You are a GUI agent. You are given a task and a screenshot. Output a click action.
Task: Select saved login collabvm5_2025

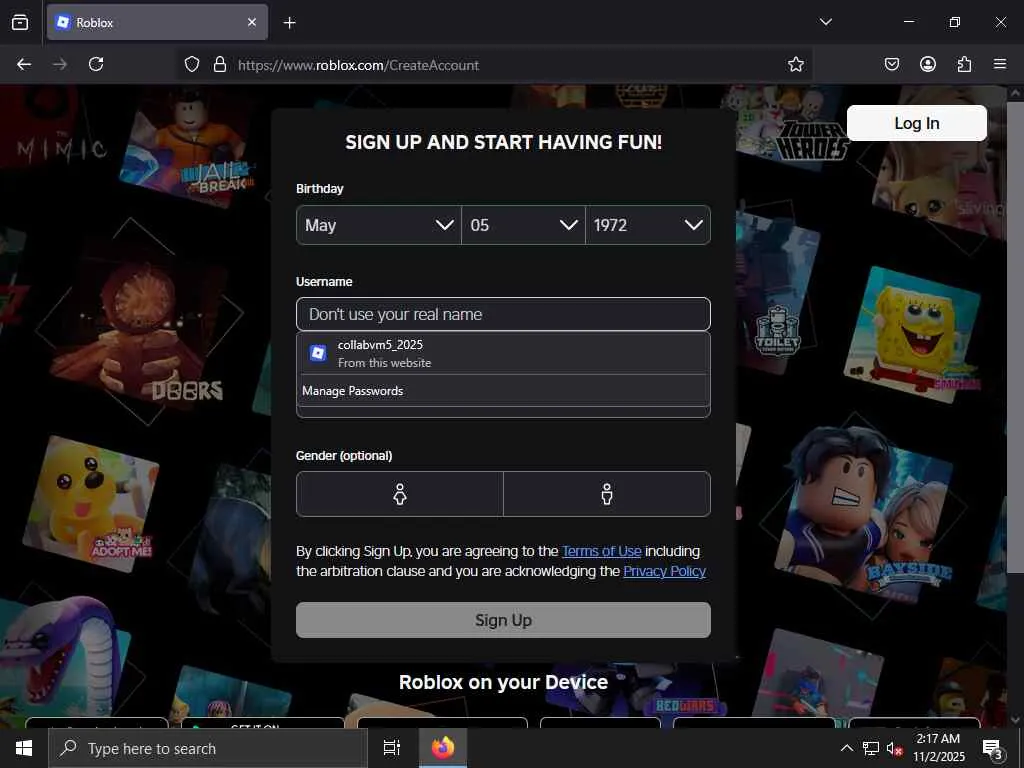point(503,353)
